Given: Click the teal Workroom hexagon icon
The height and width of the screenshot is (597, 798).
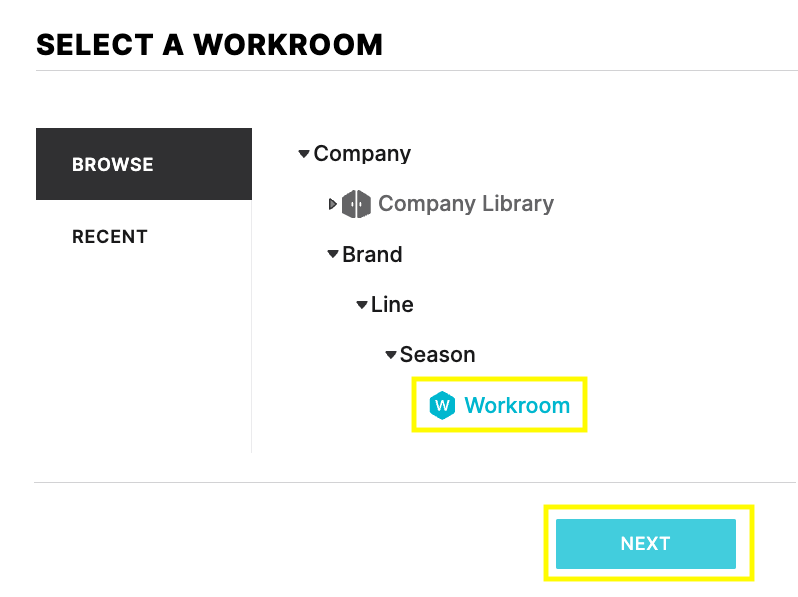Looking at the screenshot, I should (x=441, y=405).
